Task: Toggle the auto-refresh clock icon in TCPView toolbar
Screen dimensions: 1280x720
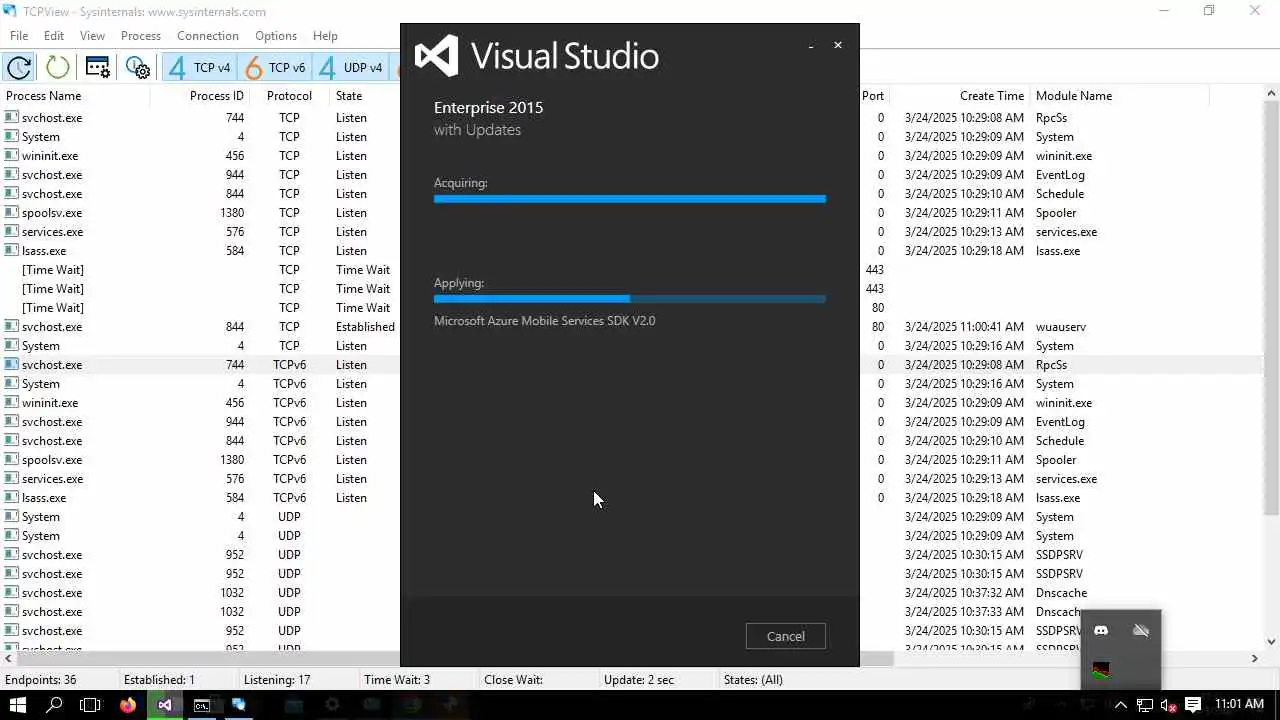Action: click(x=19, y=68)
